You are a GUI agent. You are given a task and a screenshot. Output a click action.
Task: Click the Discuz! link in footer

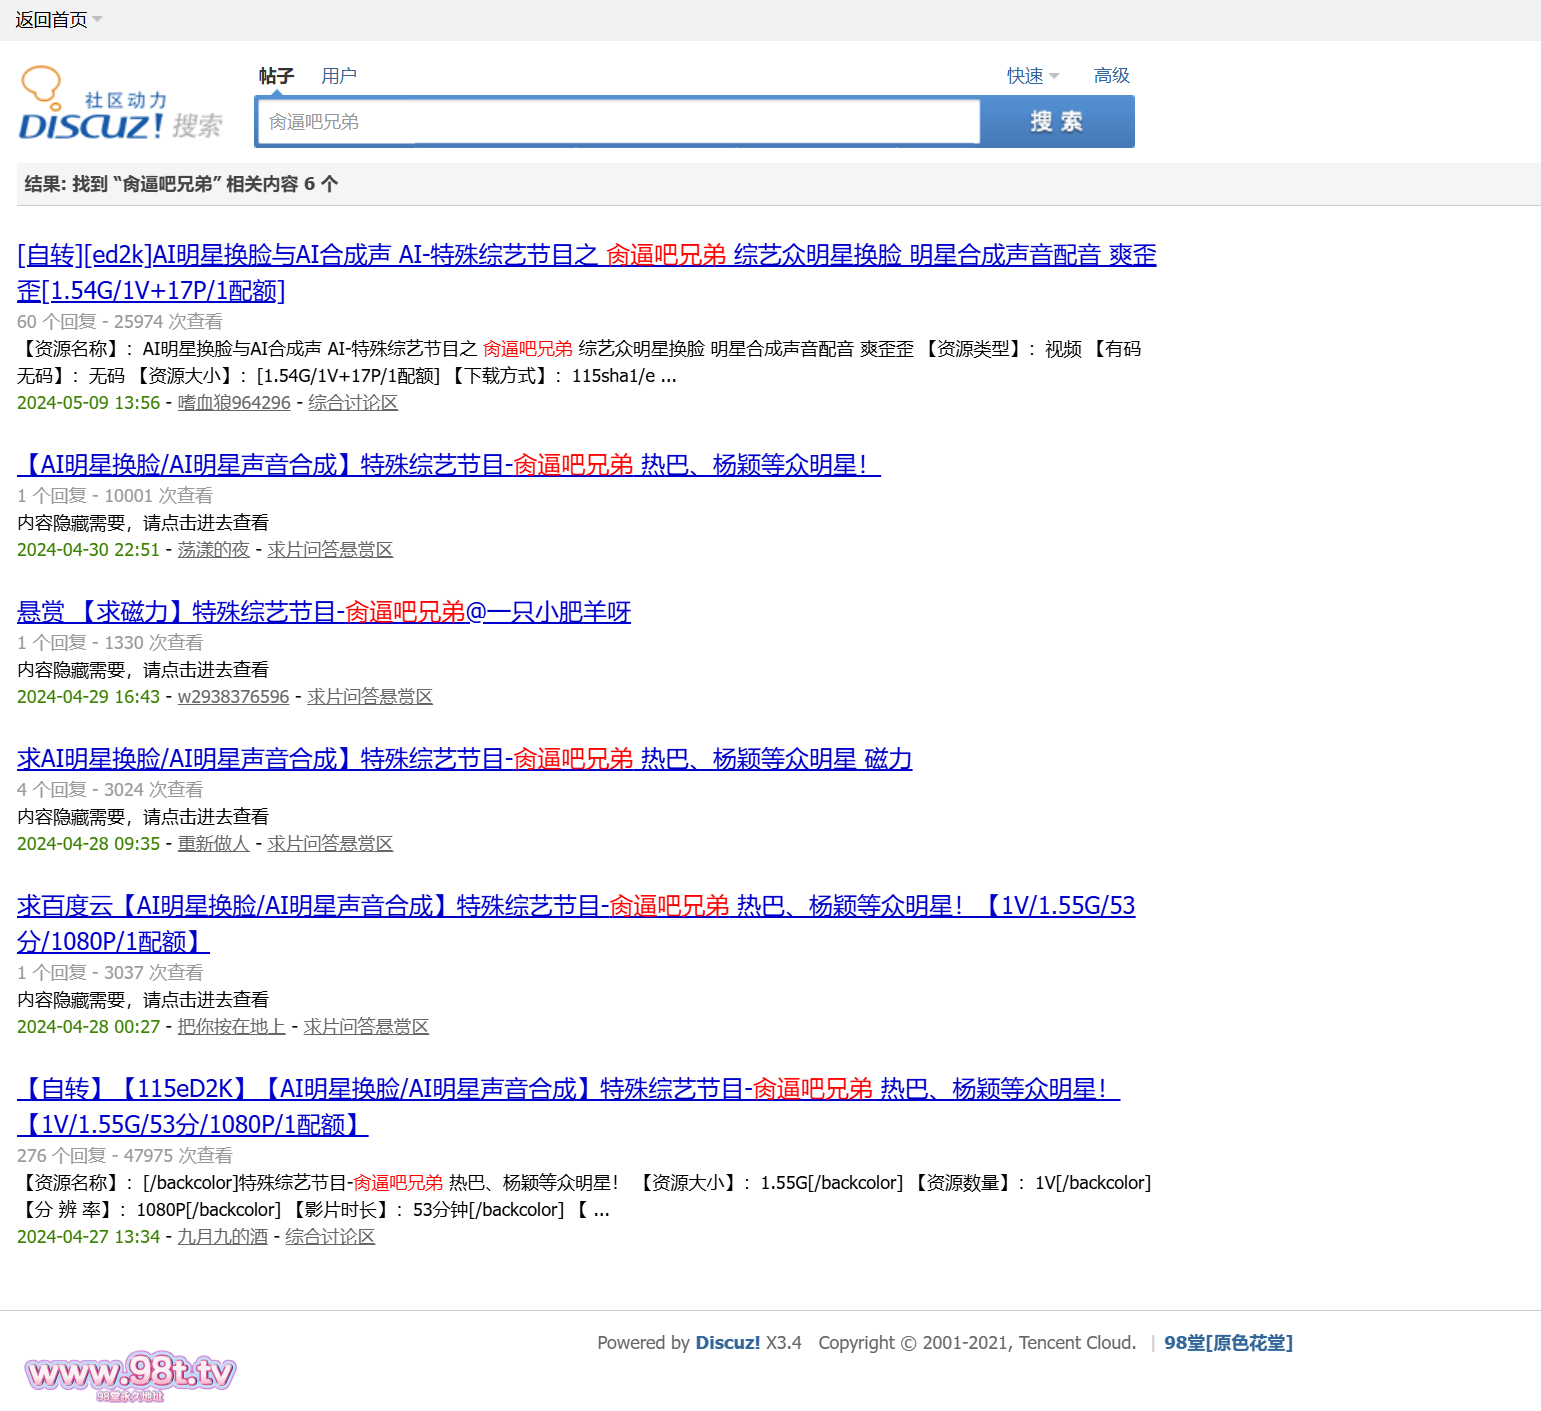pos(728,1343)
